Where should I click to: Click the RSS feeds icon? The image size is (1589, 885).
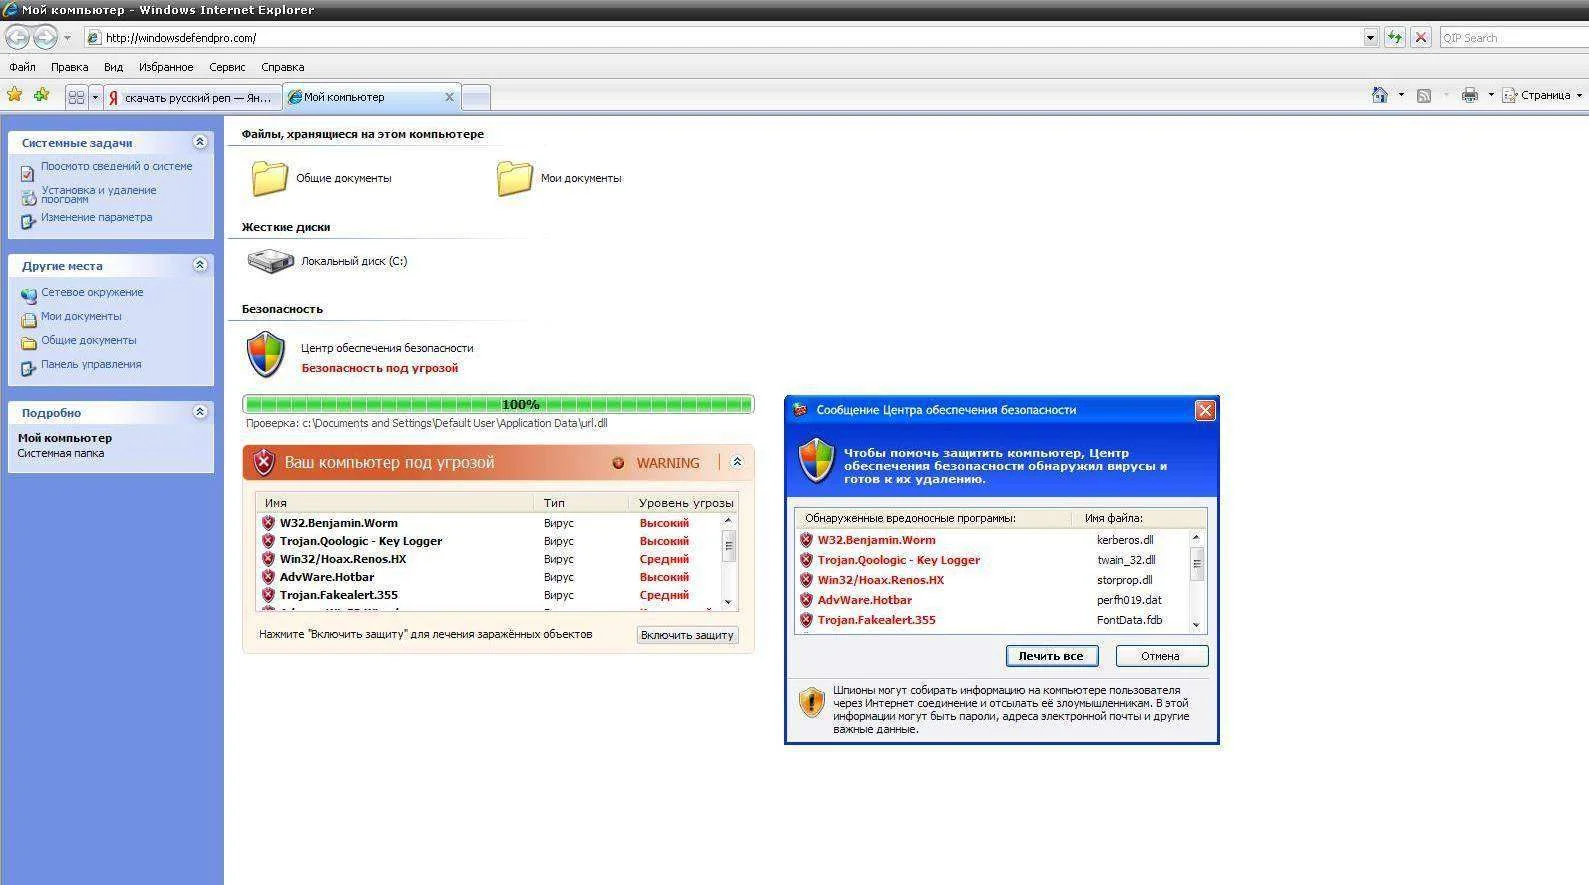(1424, 95)
